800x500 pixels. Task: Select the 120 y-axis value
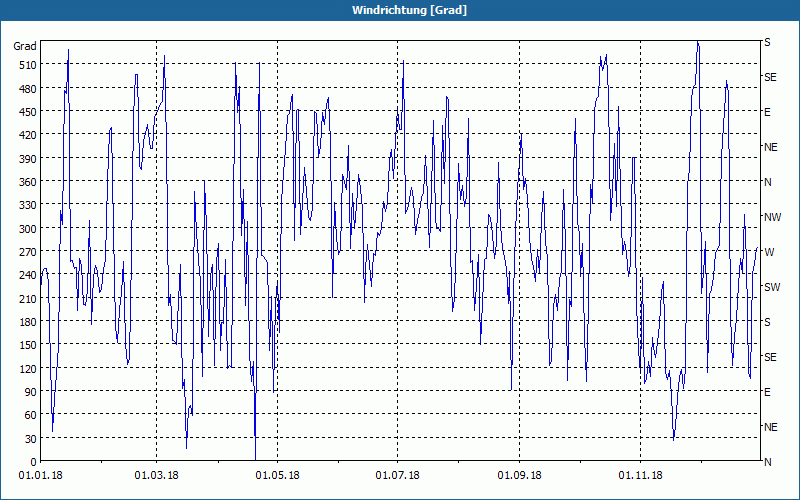28,368
